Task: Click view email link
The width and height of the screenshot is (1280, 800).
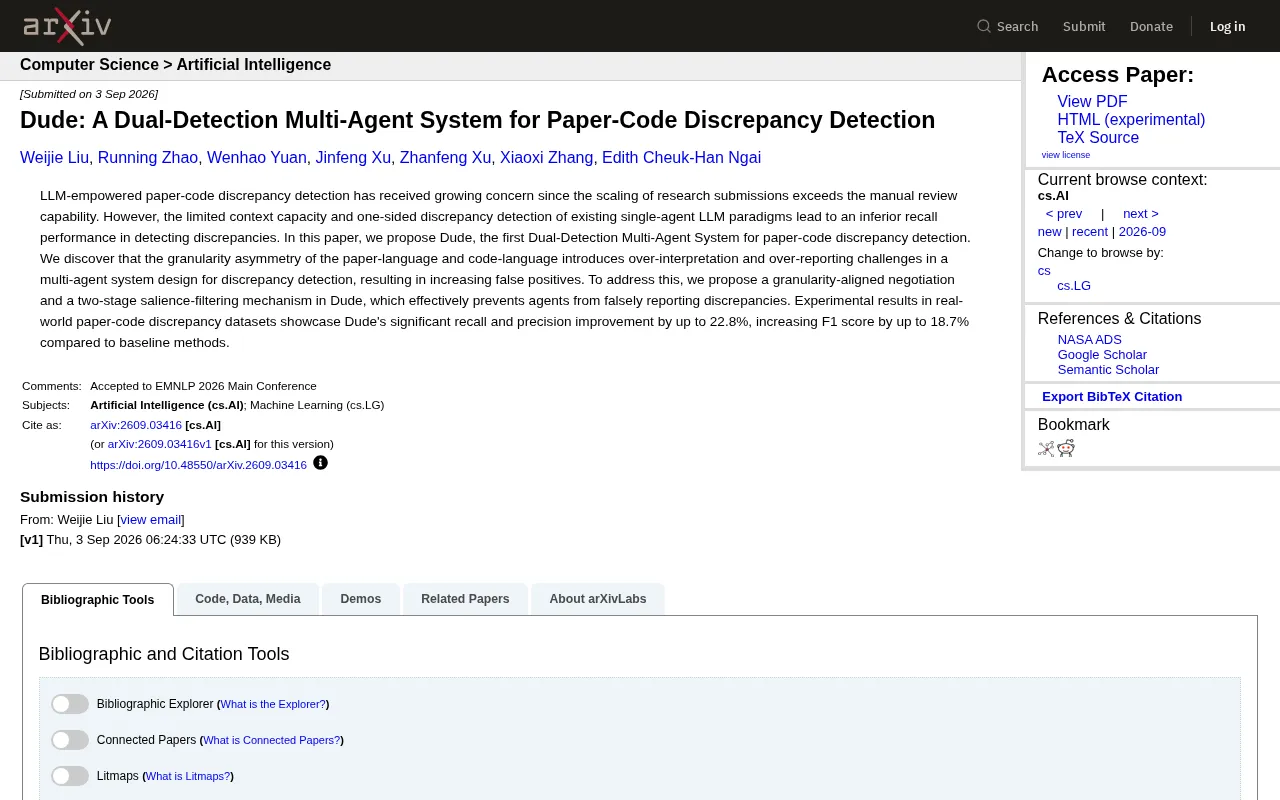Action: (x=151, y=520)
